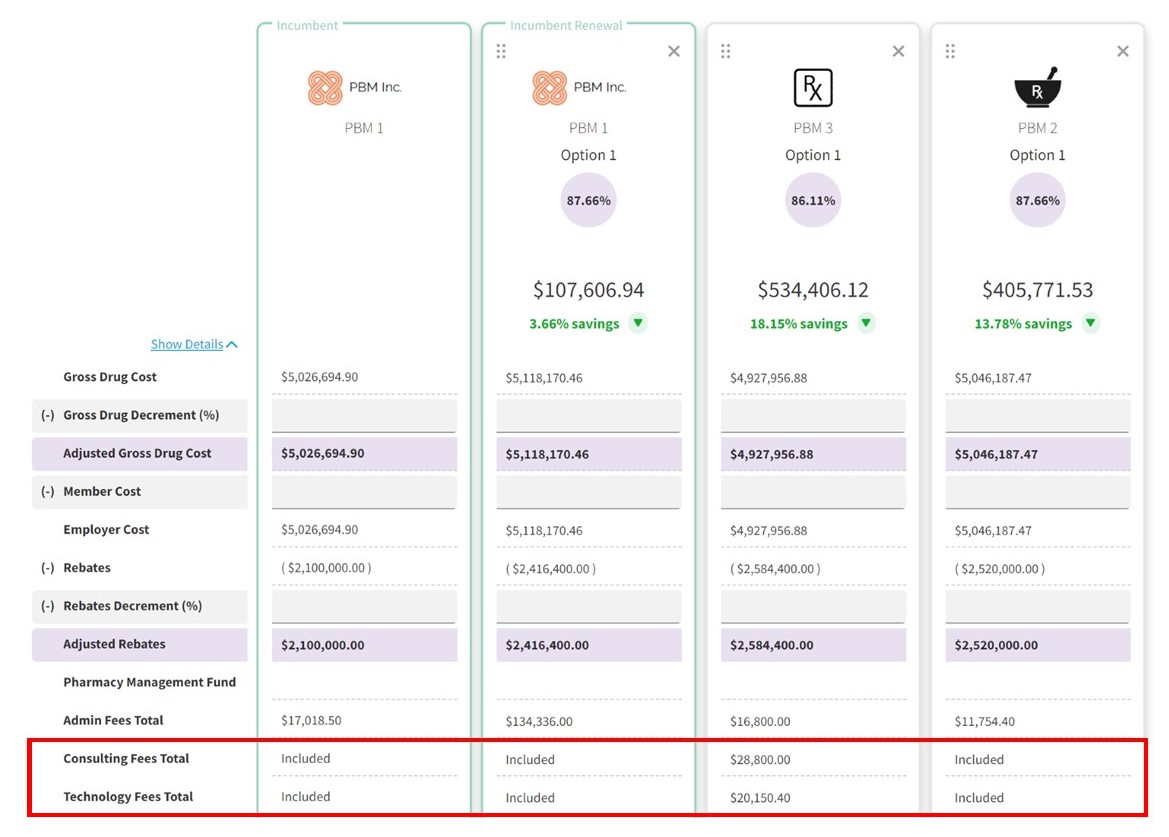The height and width of the screenshot is (837, 1169).
Task: Click the 86.11% progress circle for PBM 3
Action: coord(812,200)
